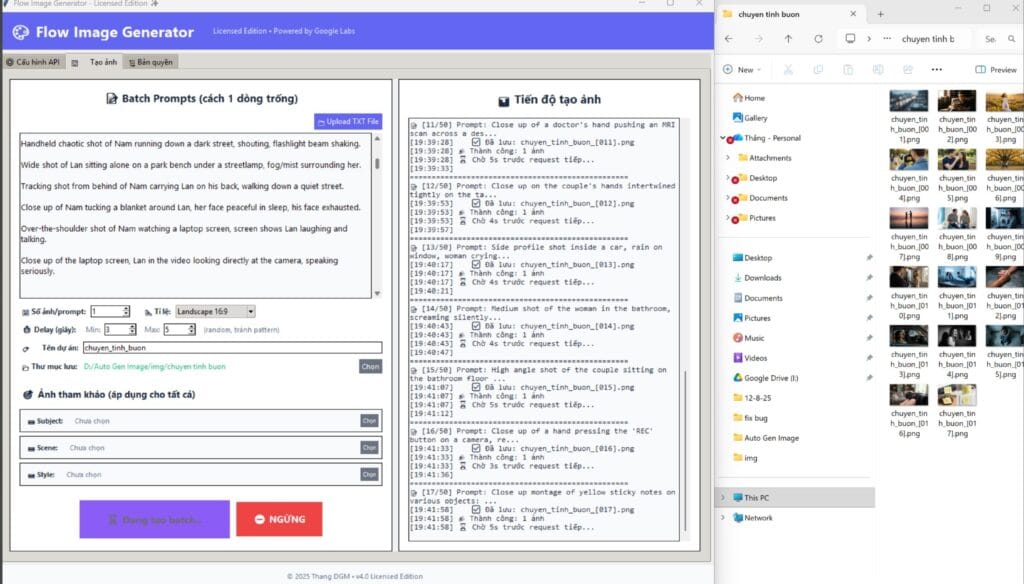Click Chọn button in Scene row
Screen dimensions: 1024x584
click(x=370, y=447)
